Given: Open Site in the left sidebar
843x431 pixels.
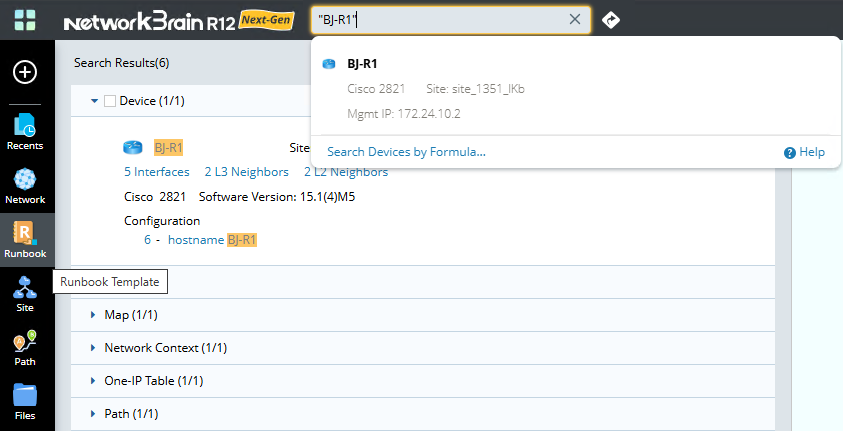Looking at the screenshot, I should pos(25,293).
